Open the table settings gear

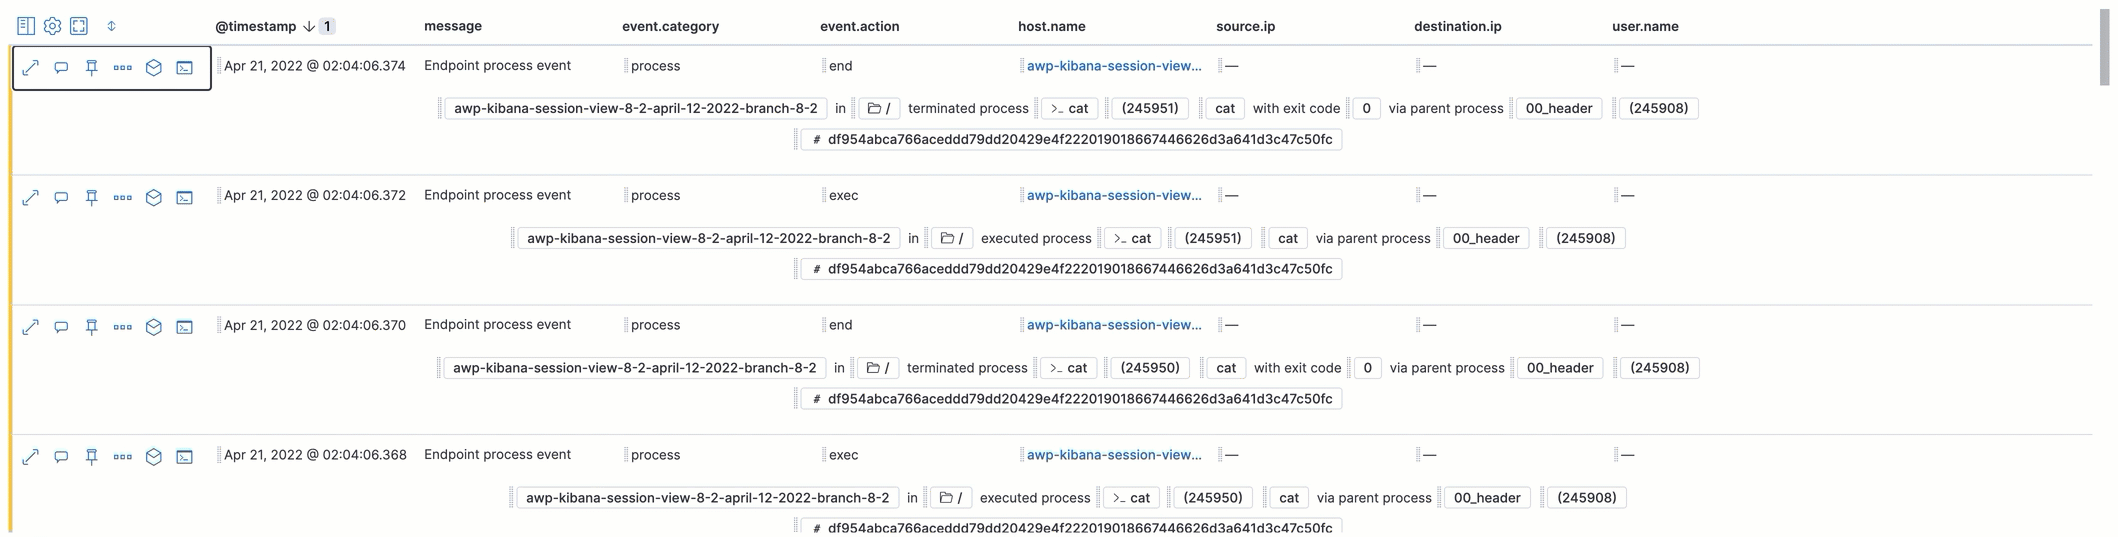52,26
